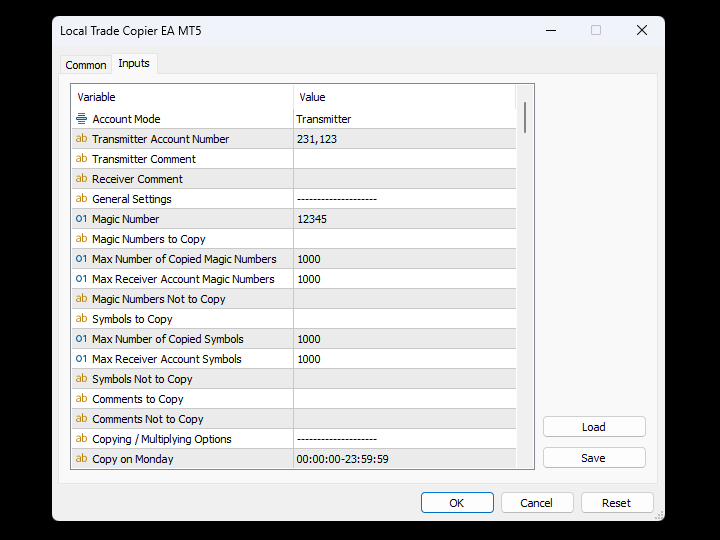The height and width of the screenshot is (540, 720).
Task: Select the 'Magic Numbers to Copy' label
Action: (x=149, y=239)
